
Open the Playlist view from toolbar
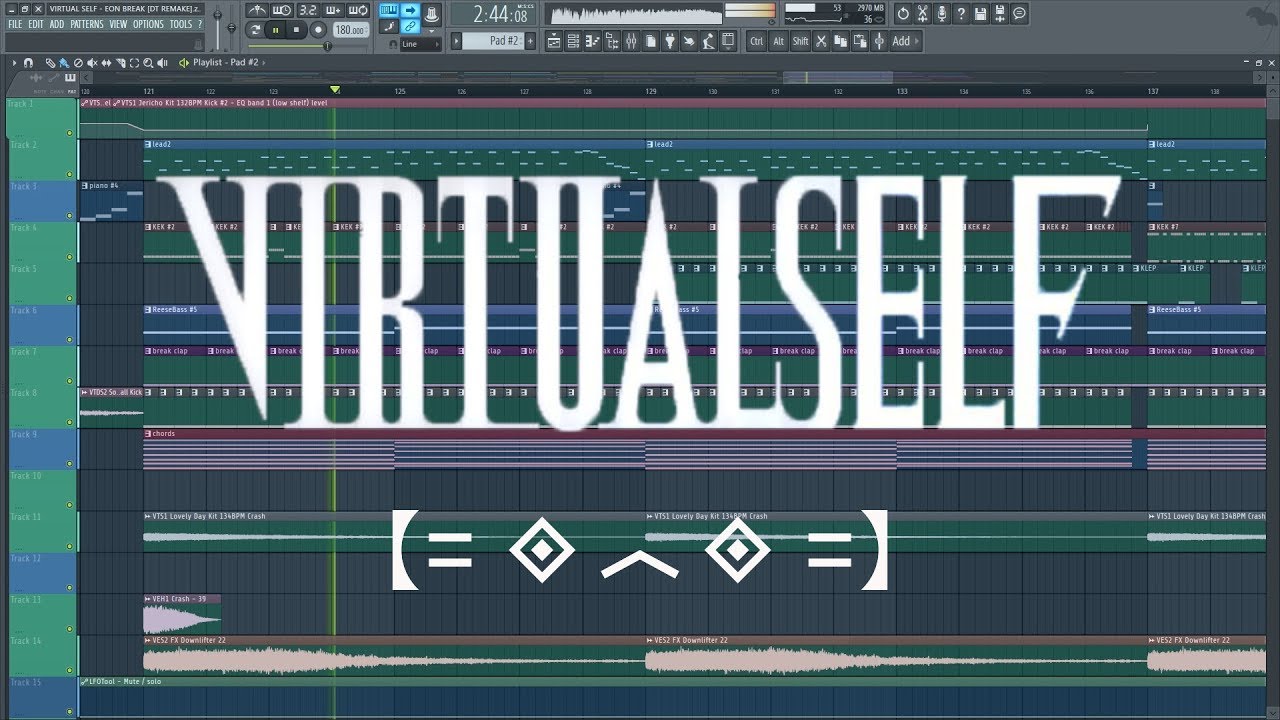tap(554, 41)
